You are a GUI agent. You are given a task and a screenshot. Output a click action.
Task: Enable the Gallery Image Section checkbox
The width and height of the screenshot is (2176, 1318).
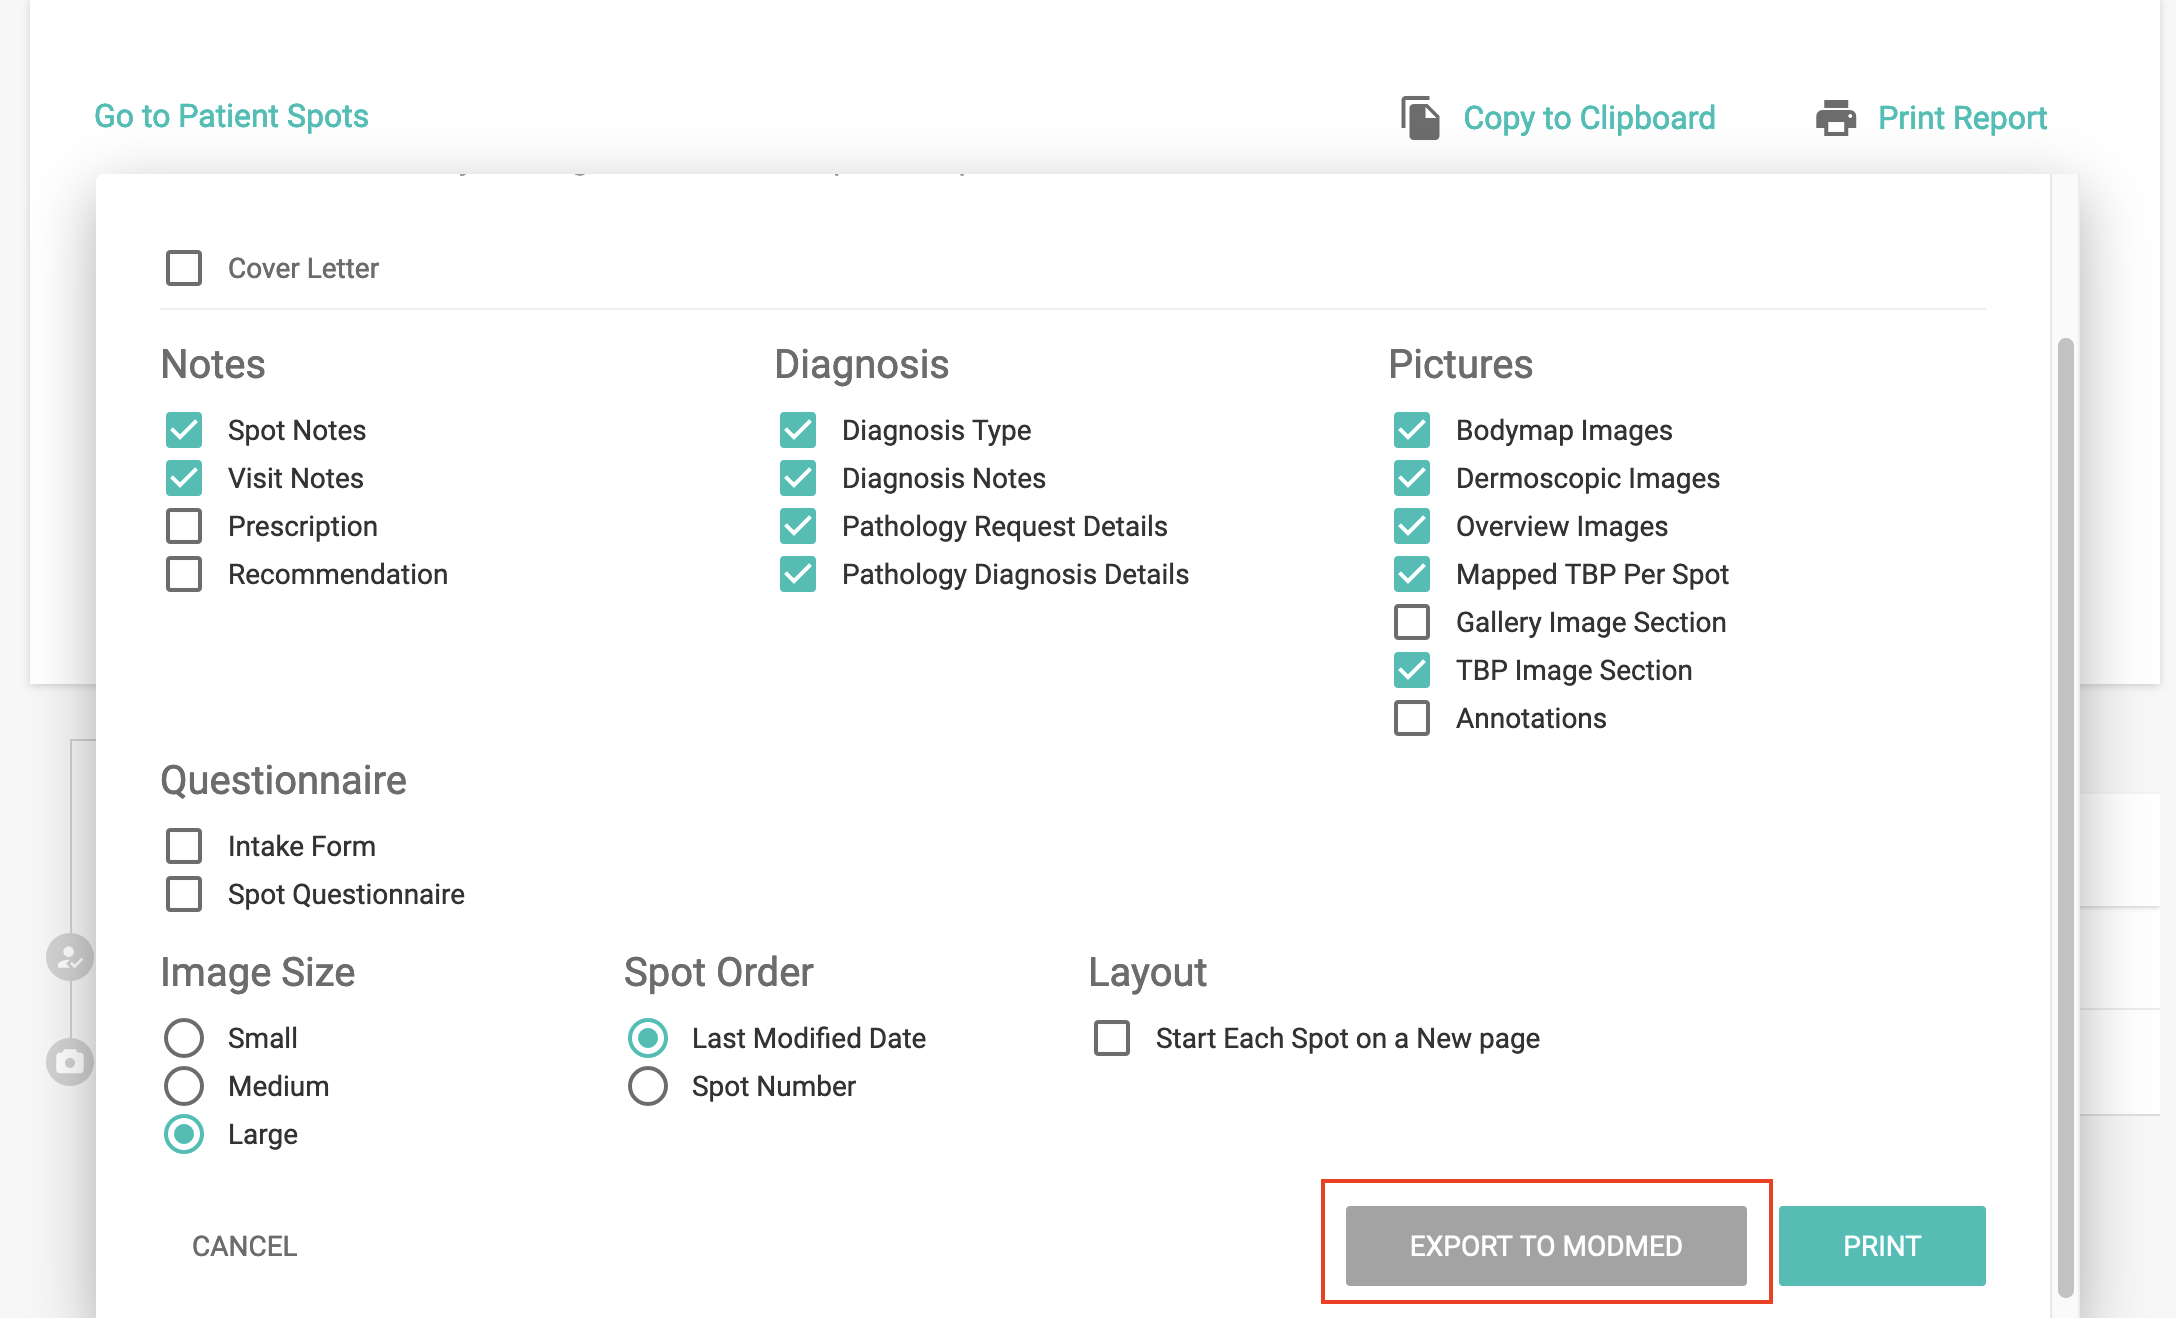[x=1412, y=622]
